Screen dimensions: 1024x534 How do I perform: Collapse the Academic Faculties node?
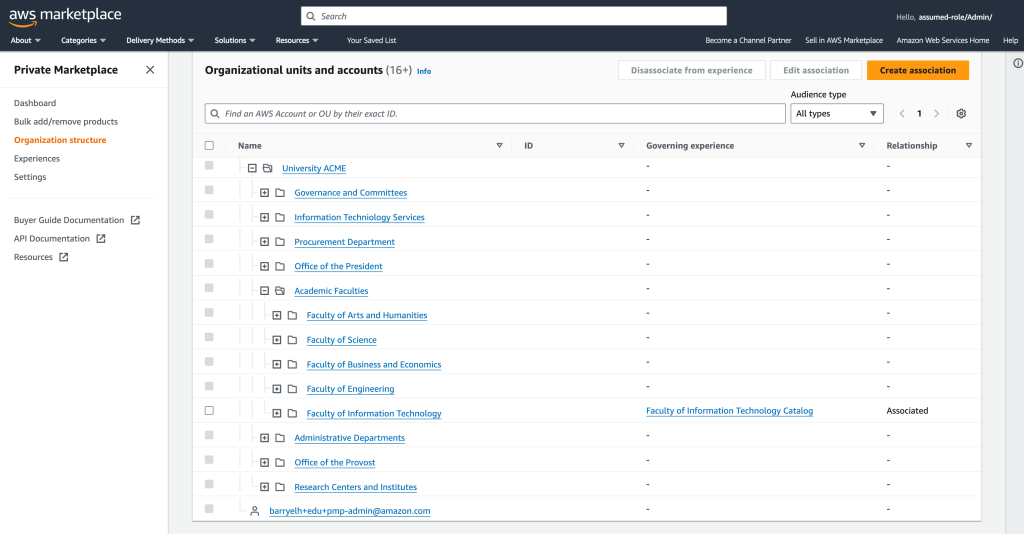point(264,291)
